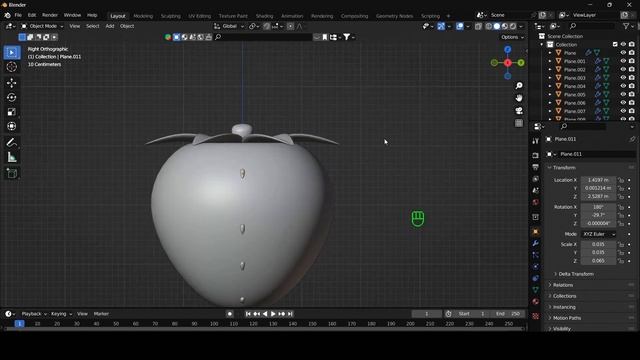Click the Marker menu in timeline
This screenshot has width=640, height=360.
pyautogui.click(x=101, y=314)
